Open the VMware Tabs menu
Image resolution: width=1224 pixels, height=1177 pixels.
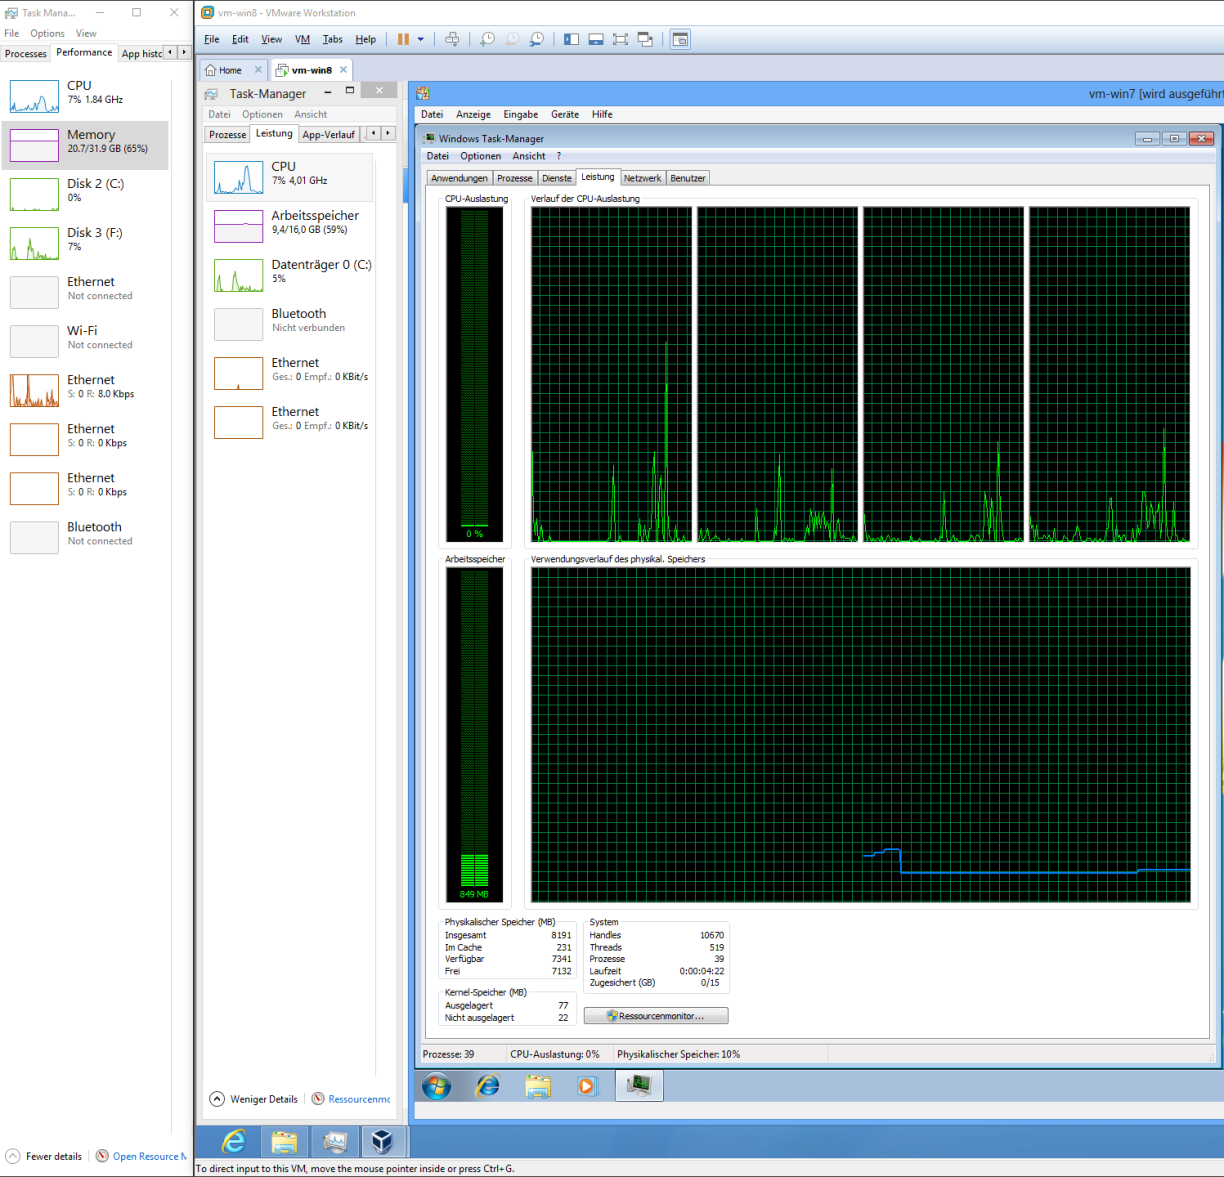(x=333, y=39)
